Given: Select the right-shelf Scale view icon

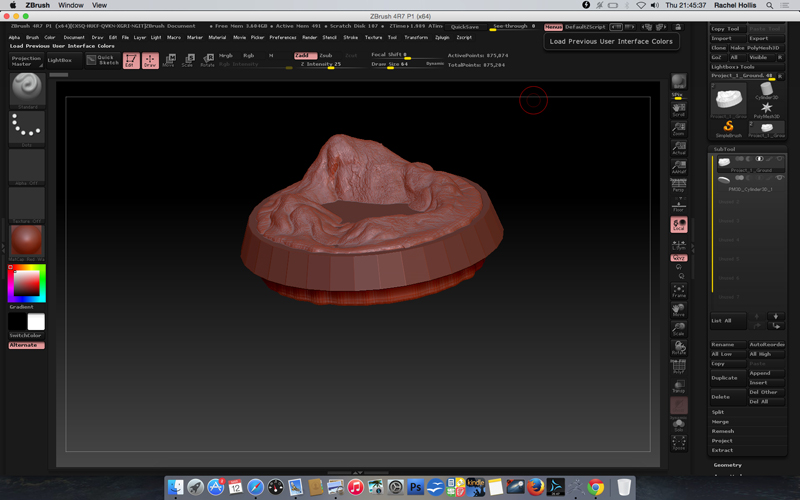Looking at the screenshot, I should coord(679,329).
